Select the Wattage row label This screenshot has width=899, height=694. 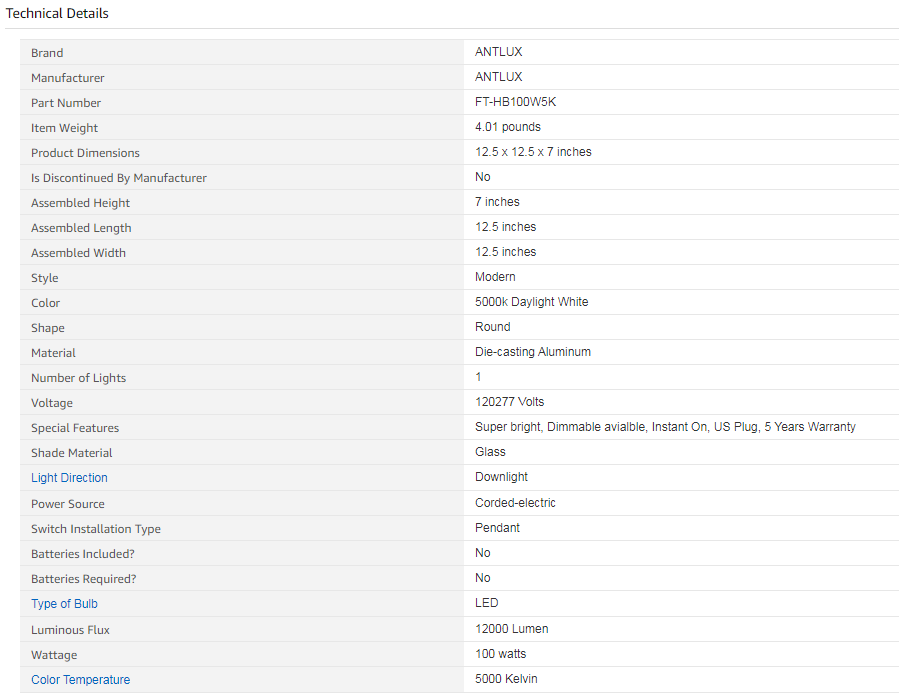[54, 655]
